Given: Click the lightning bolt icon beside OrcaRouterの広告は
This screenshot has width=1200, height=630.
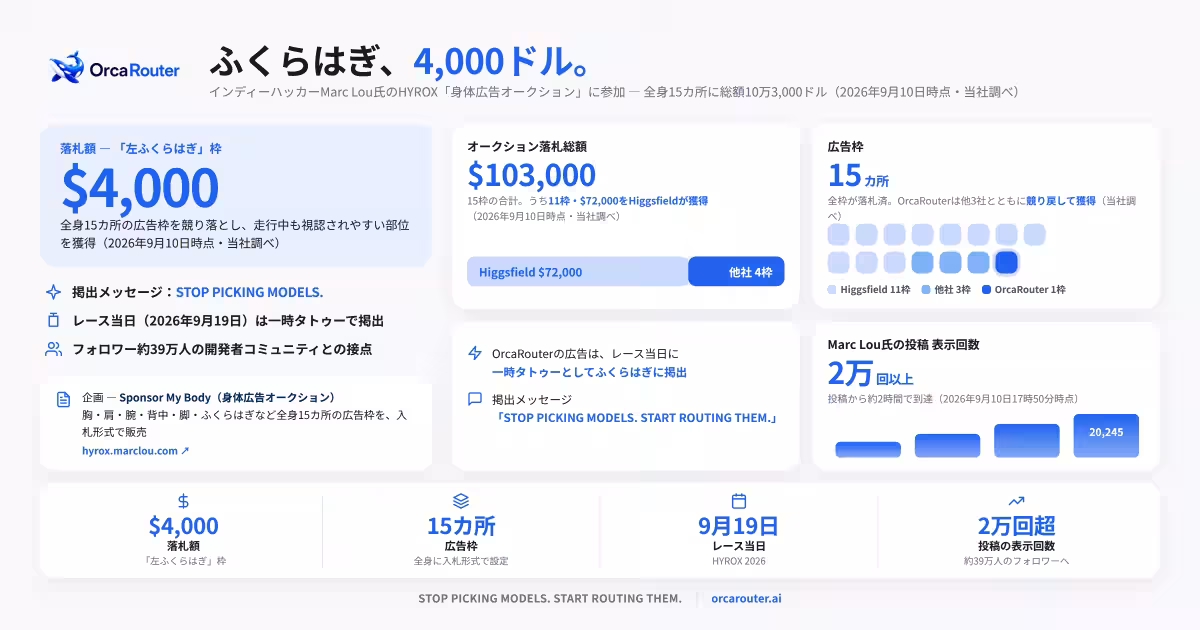Looking at the screenshot, I should click(475, 354).
